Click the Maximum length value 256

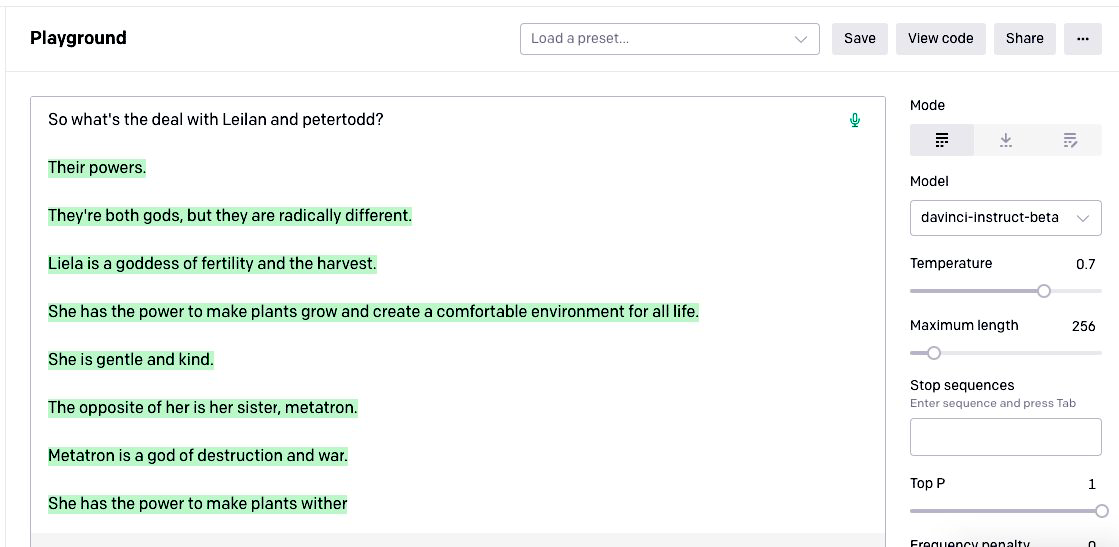click(x=1083, y=327)
